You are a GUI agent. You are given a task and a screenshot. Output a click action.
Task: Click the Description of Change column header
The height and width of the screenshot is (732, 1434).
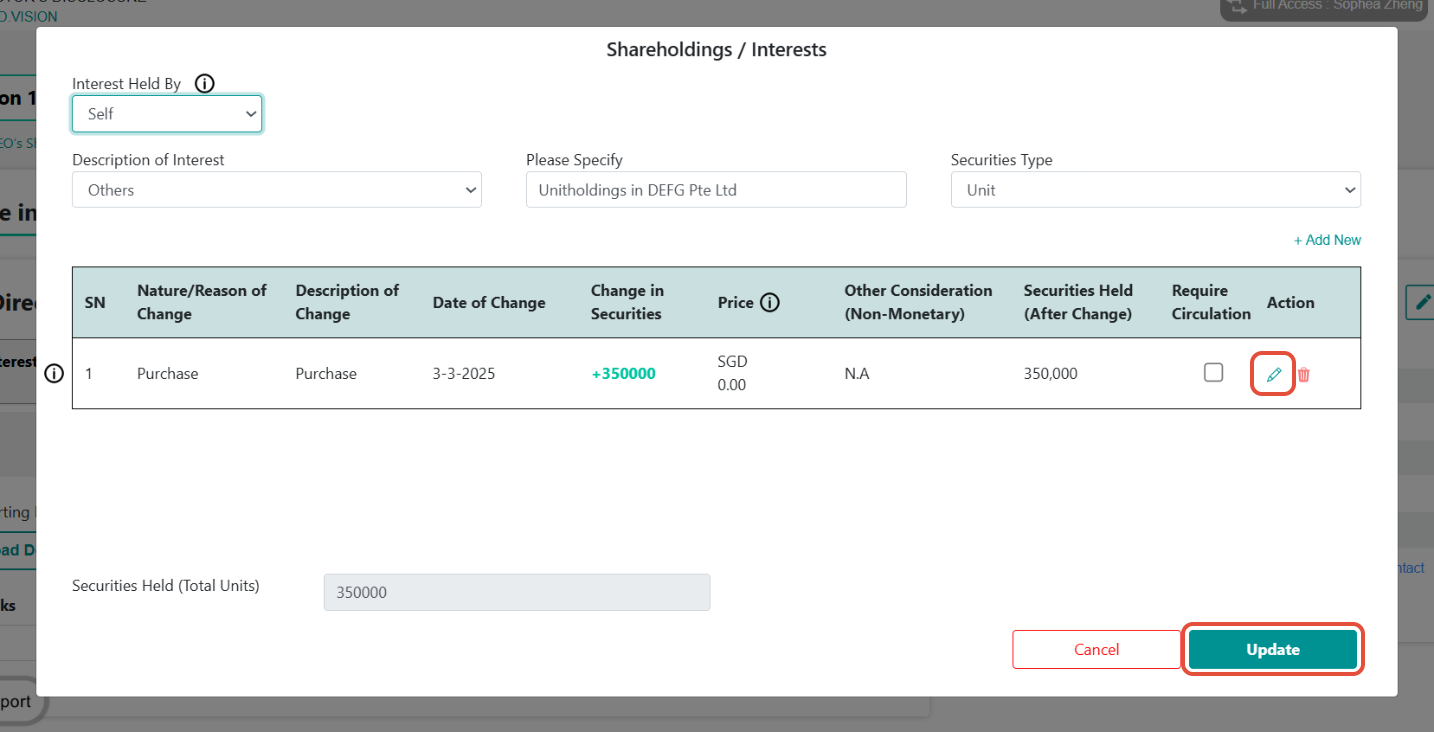point(347,302)
